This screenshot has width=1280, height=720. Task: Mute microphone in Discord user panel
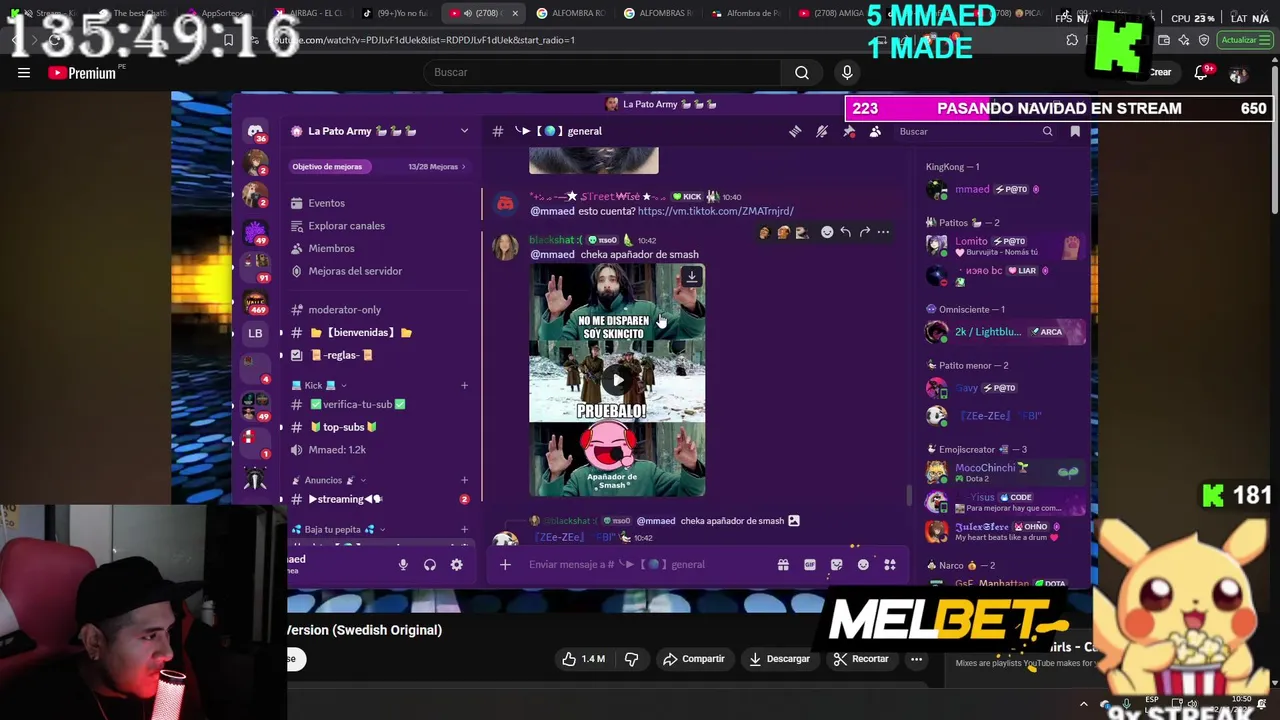tap(403, 565)
